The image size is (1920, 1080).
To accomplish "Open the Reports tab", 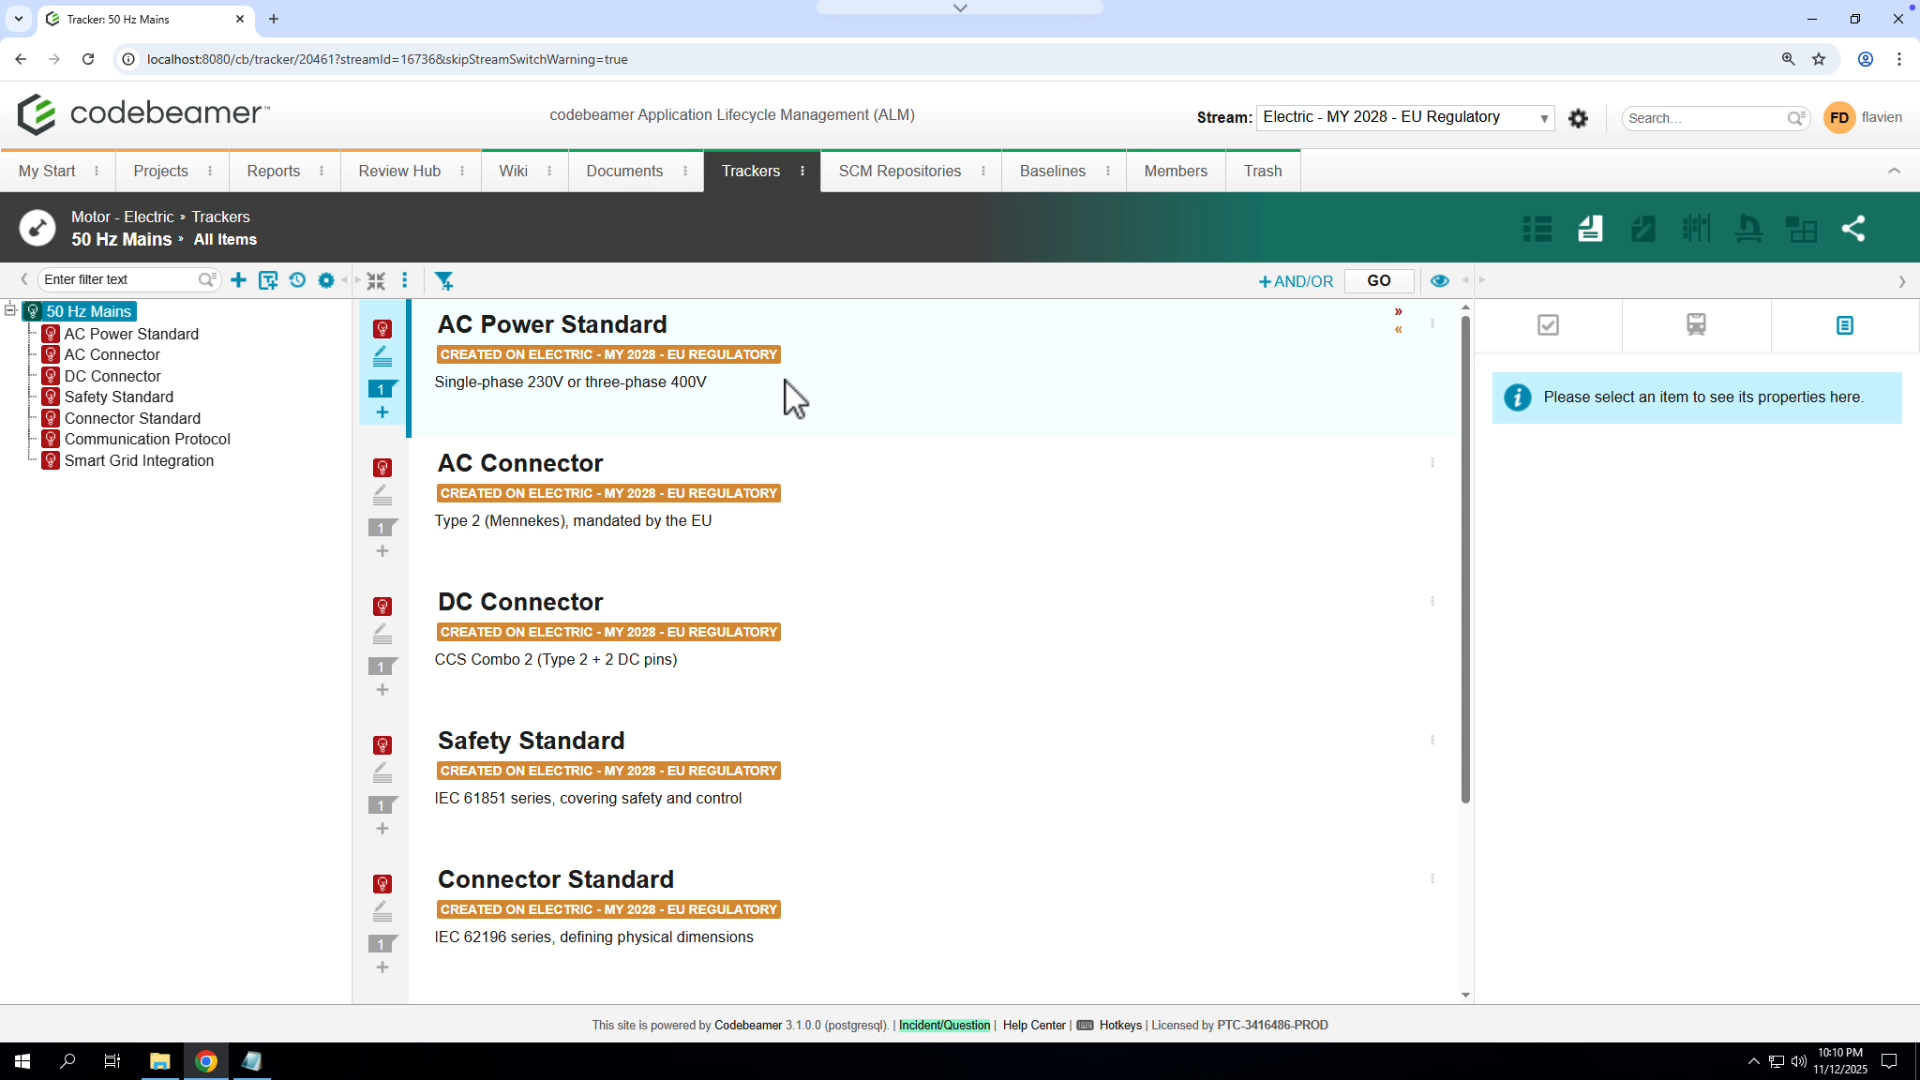I will click(x=273, y=171).
